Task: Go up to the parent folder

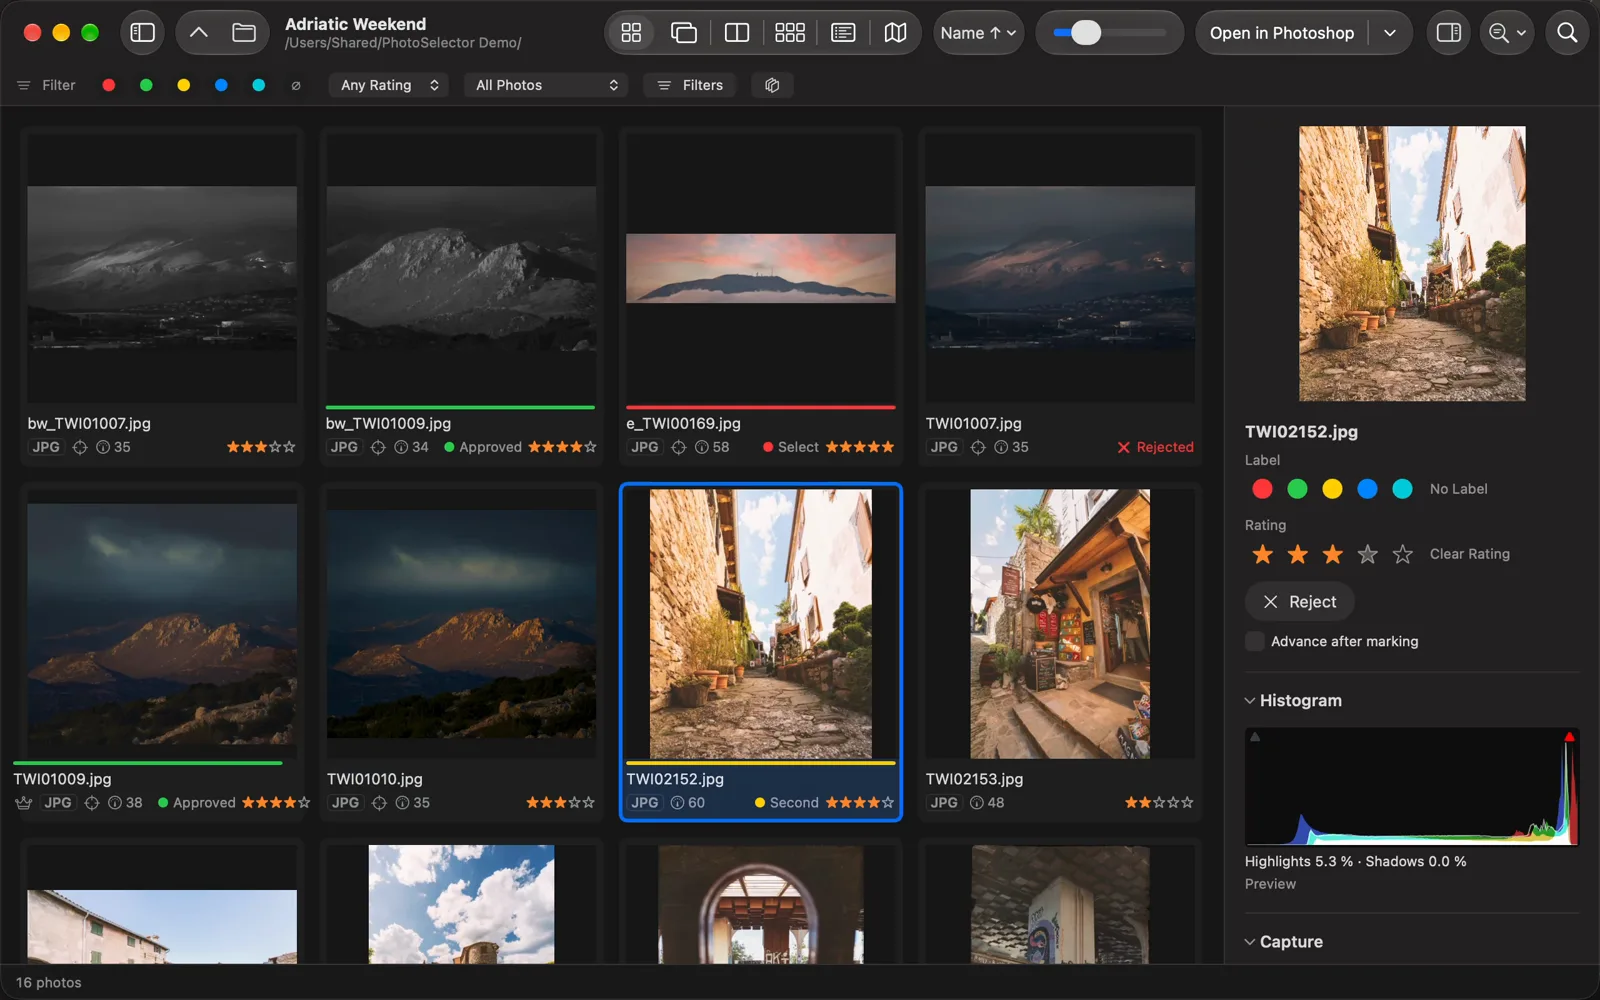Action: click(199, 33)
